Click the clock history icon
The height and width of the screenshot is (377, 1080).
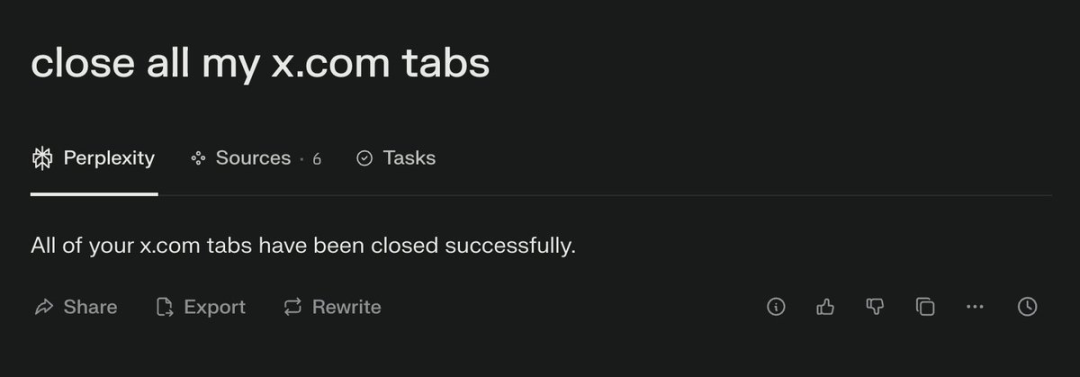point(1027,307)
